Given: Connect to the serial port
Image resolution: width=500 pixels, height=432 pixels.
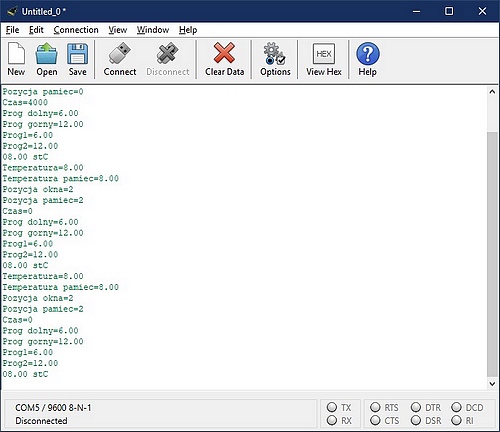Looking at the screenshot, I should pos(120,59).
